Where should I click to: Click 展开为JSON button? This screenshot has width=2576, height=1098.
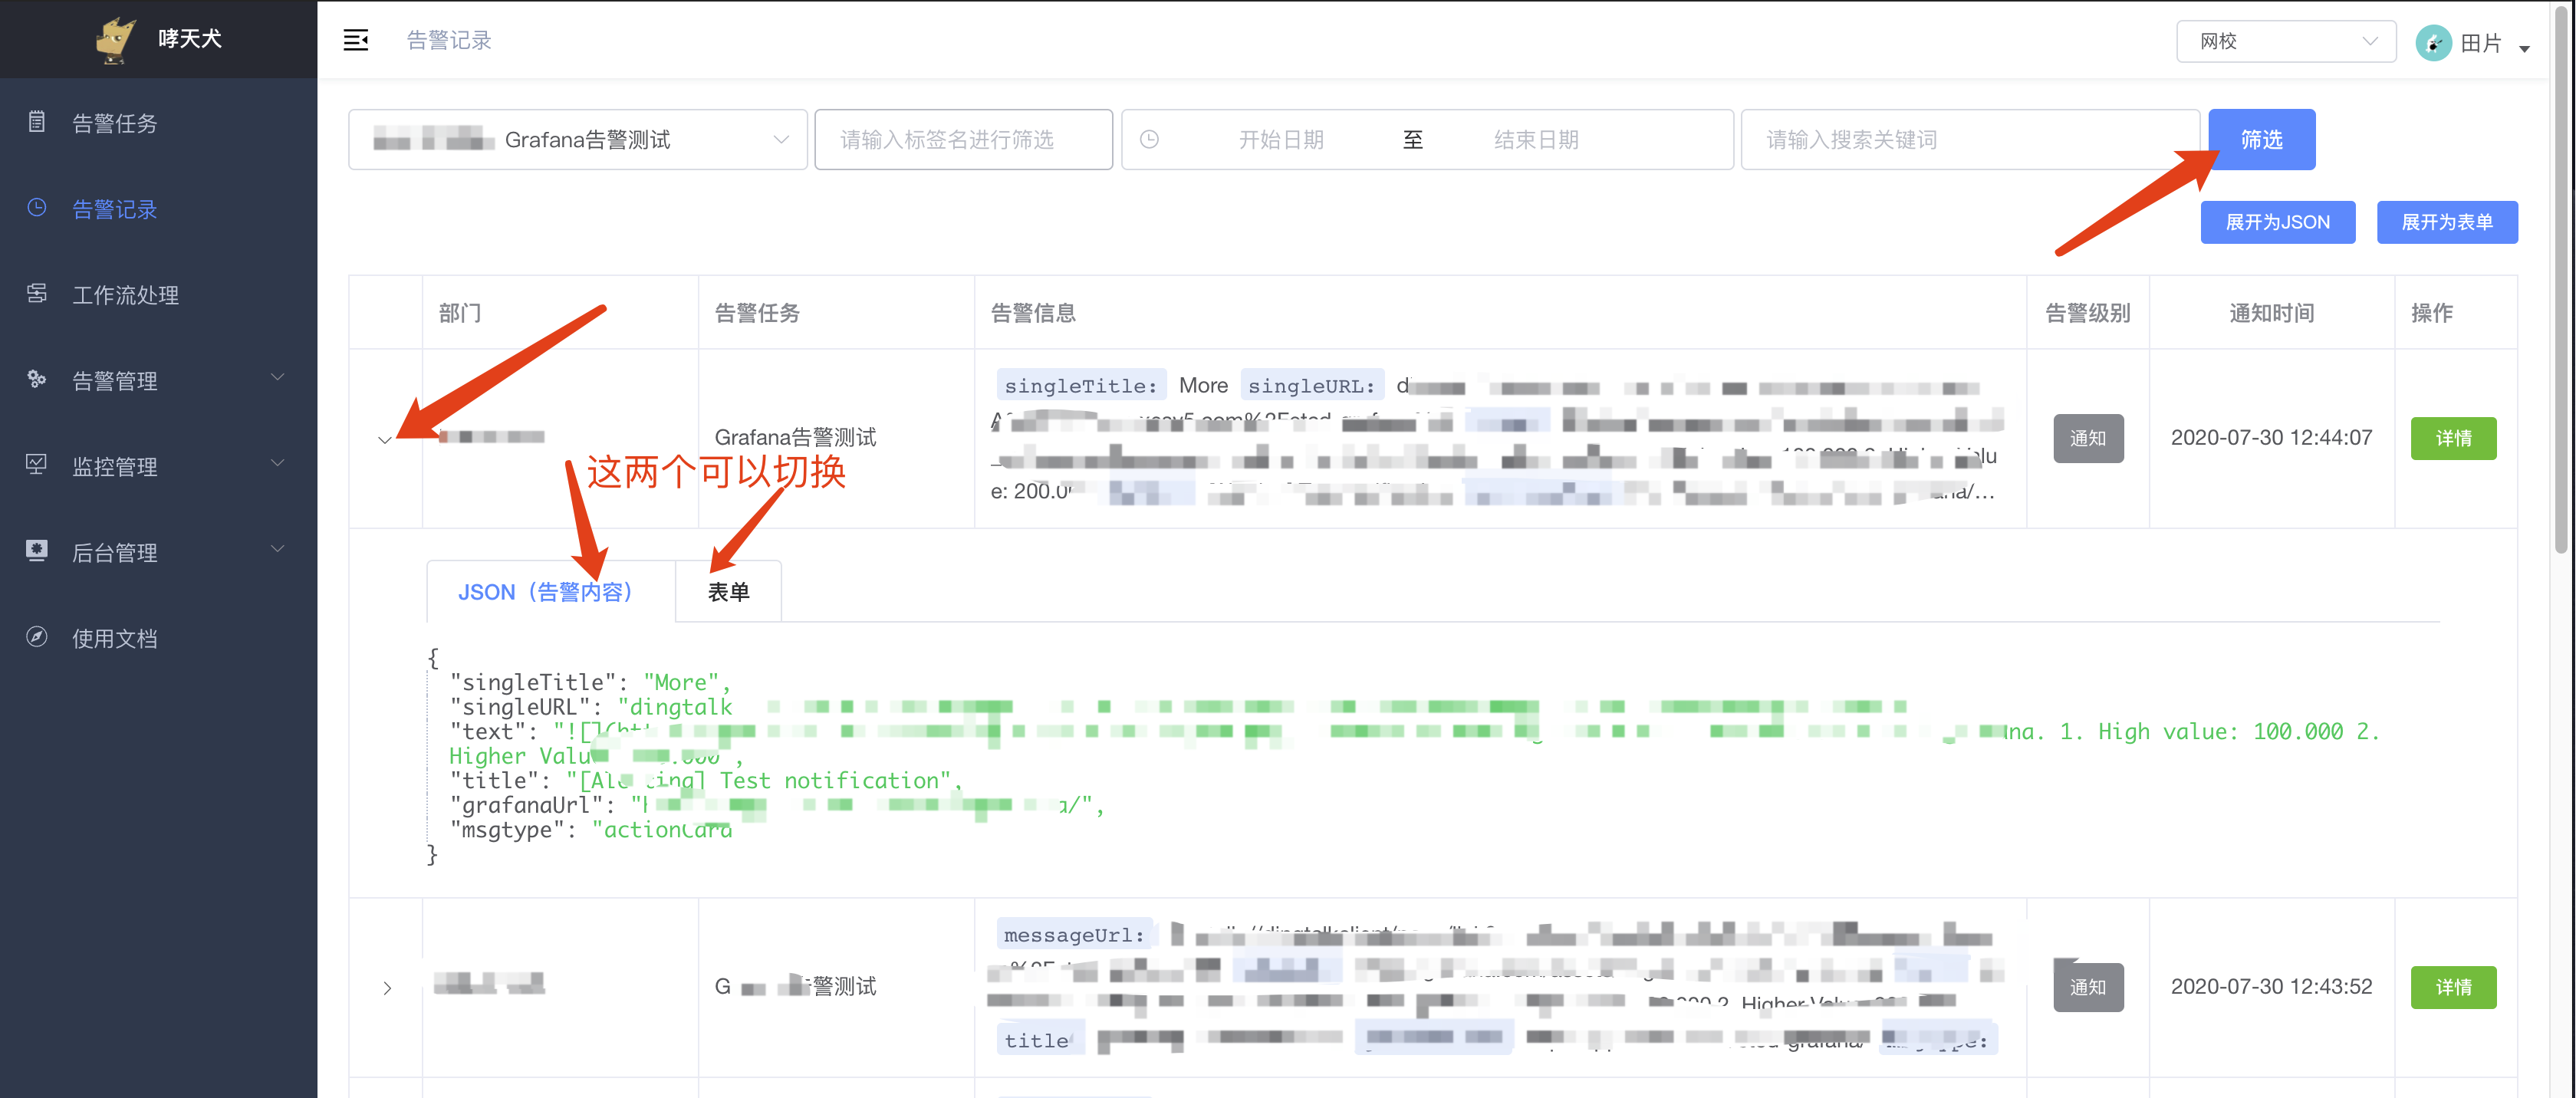[x=2277, y=222]
